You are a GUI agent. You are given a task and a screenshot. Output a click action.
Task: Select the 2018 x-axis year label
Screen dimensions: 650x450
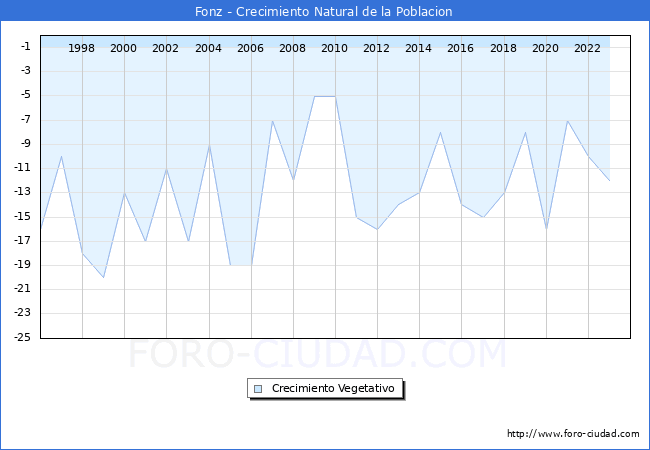click(503, 48)
